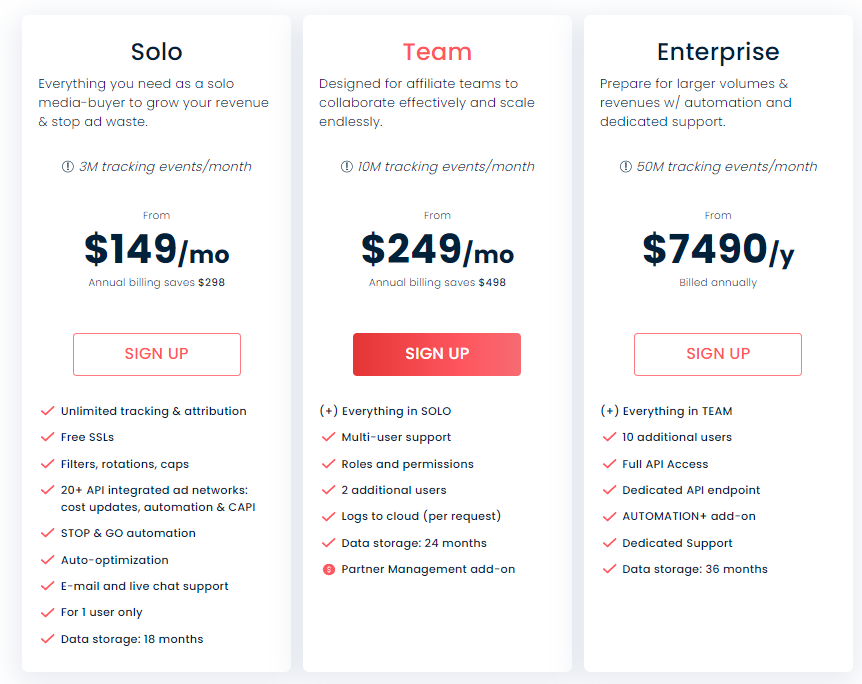This screenshot has height=684, width=862.
Task: Click the $249/mo Team price
Action: 438,249
